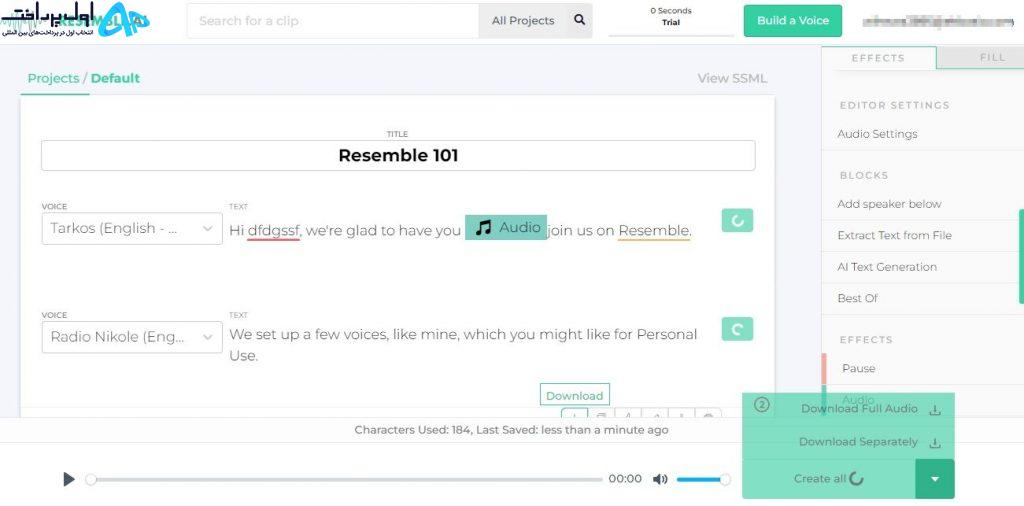
Task: Click the 0 Seconds Trial indicator
Action: (671, 17)
